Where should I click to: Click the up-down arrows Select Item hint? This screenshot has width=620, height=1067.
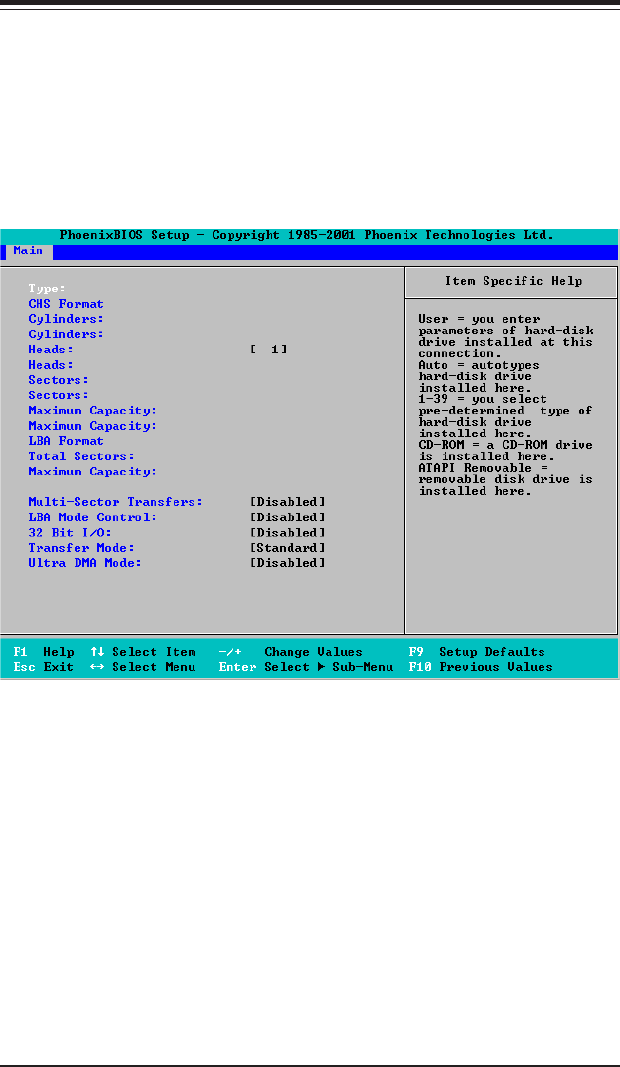click(143, 652)
